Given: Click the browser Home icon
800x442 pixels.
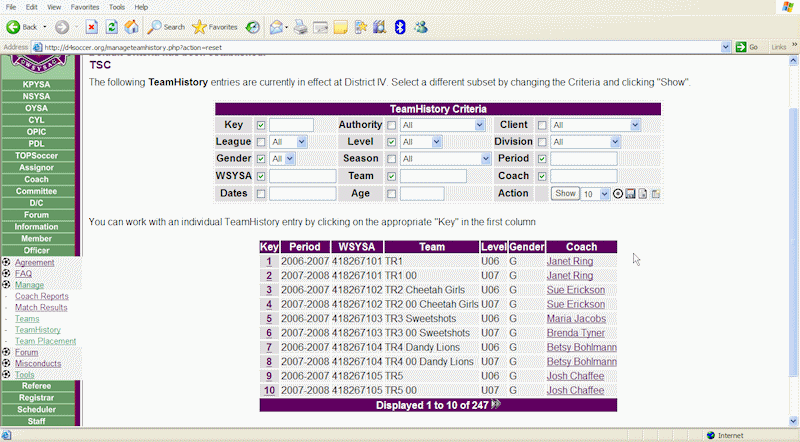Looking at the screenshot, I should tap(131, 27).
